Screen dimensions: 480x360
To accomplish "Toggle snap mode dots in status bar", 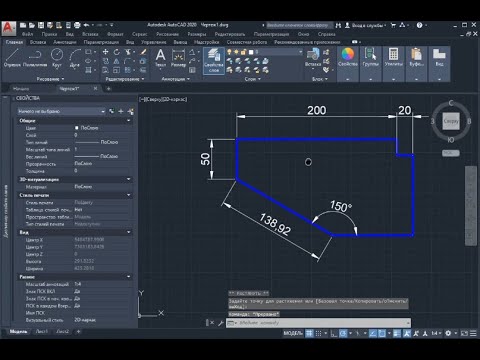I will coord(318,333).
